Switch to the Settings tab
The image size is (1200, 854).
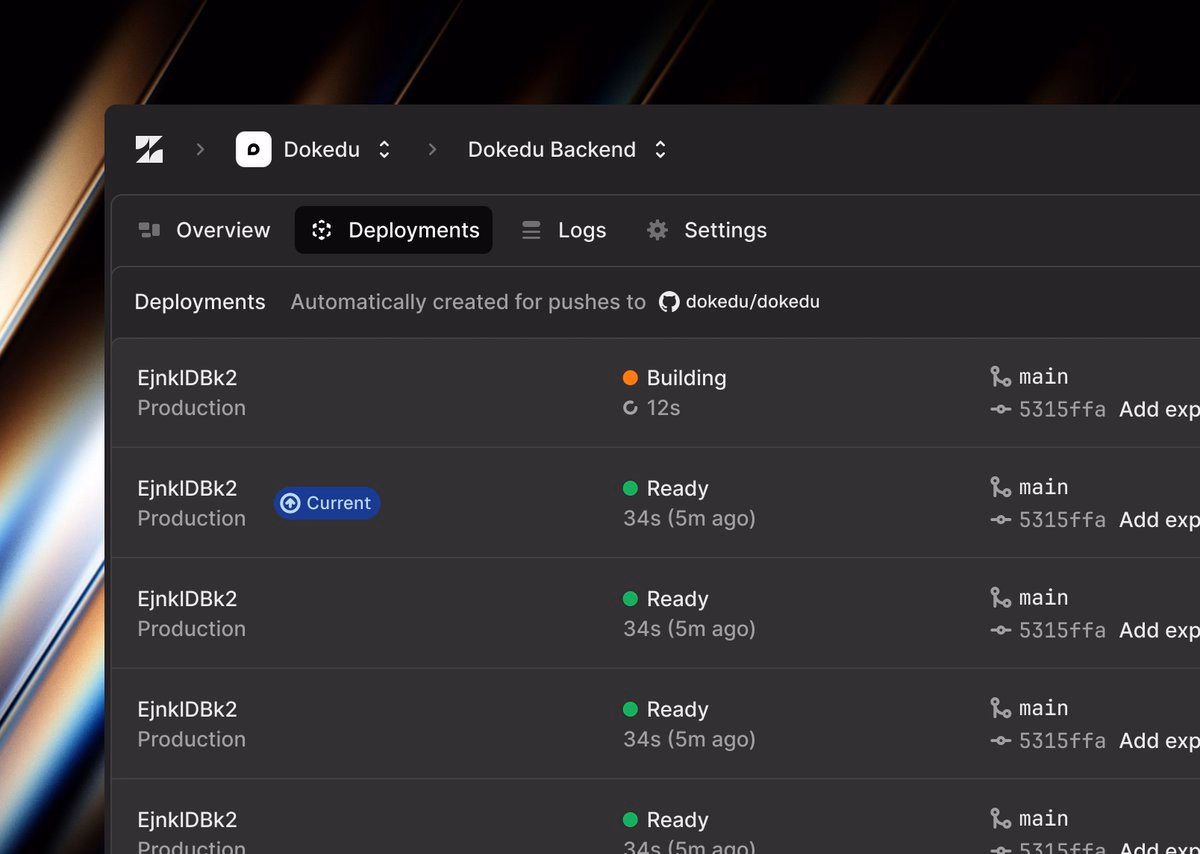coord(707,230)
